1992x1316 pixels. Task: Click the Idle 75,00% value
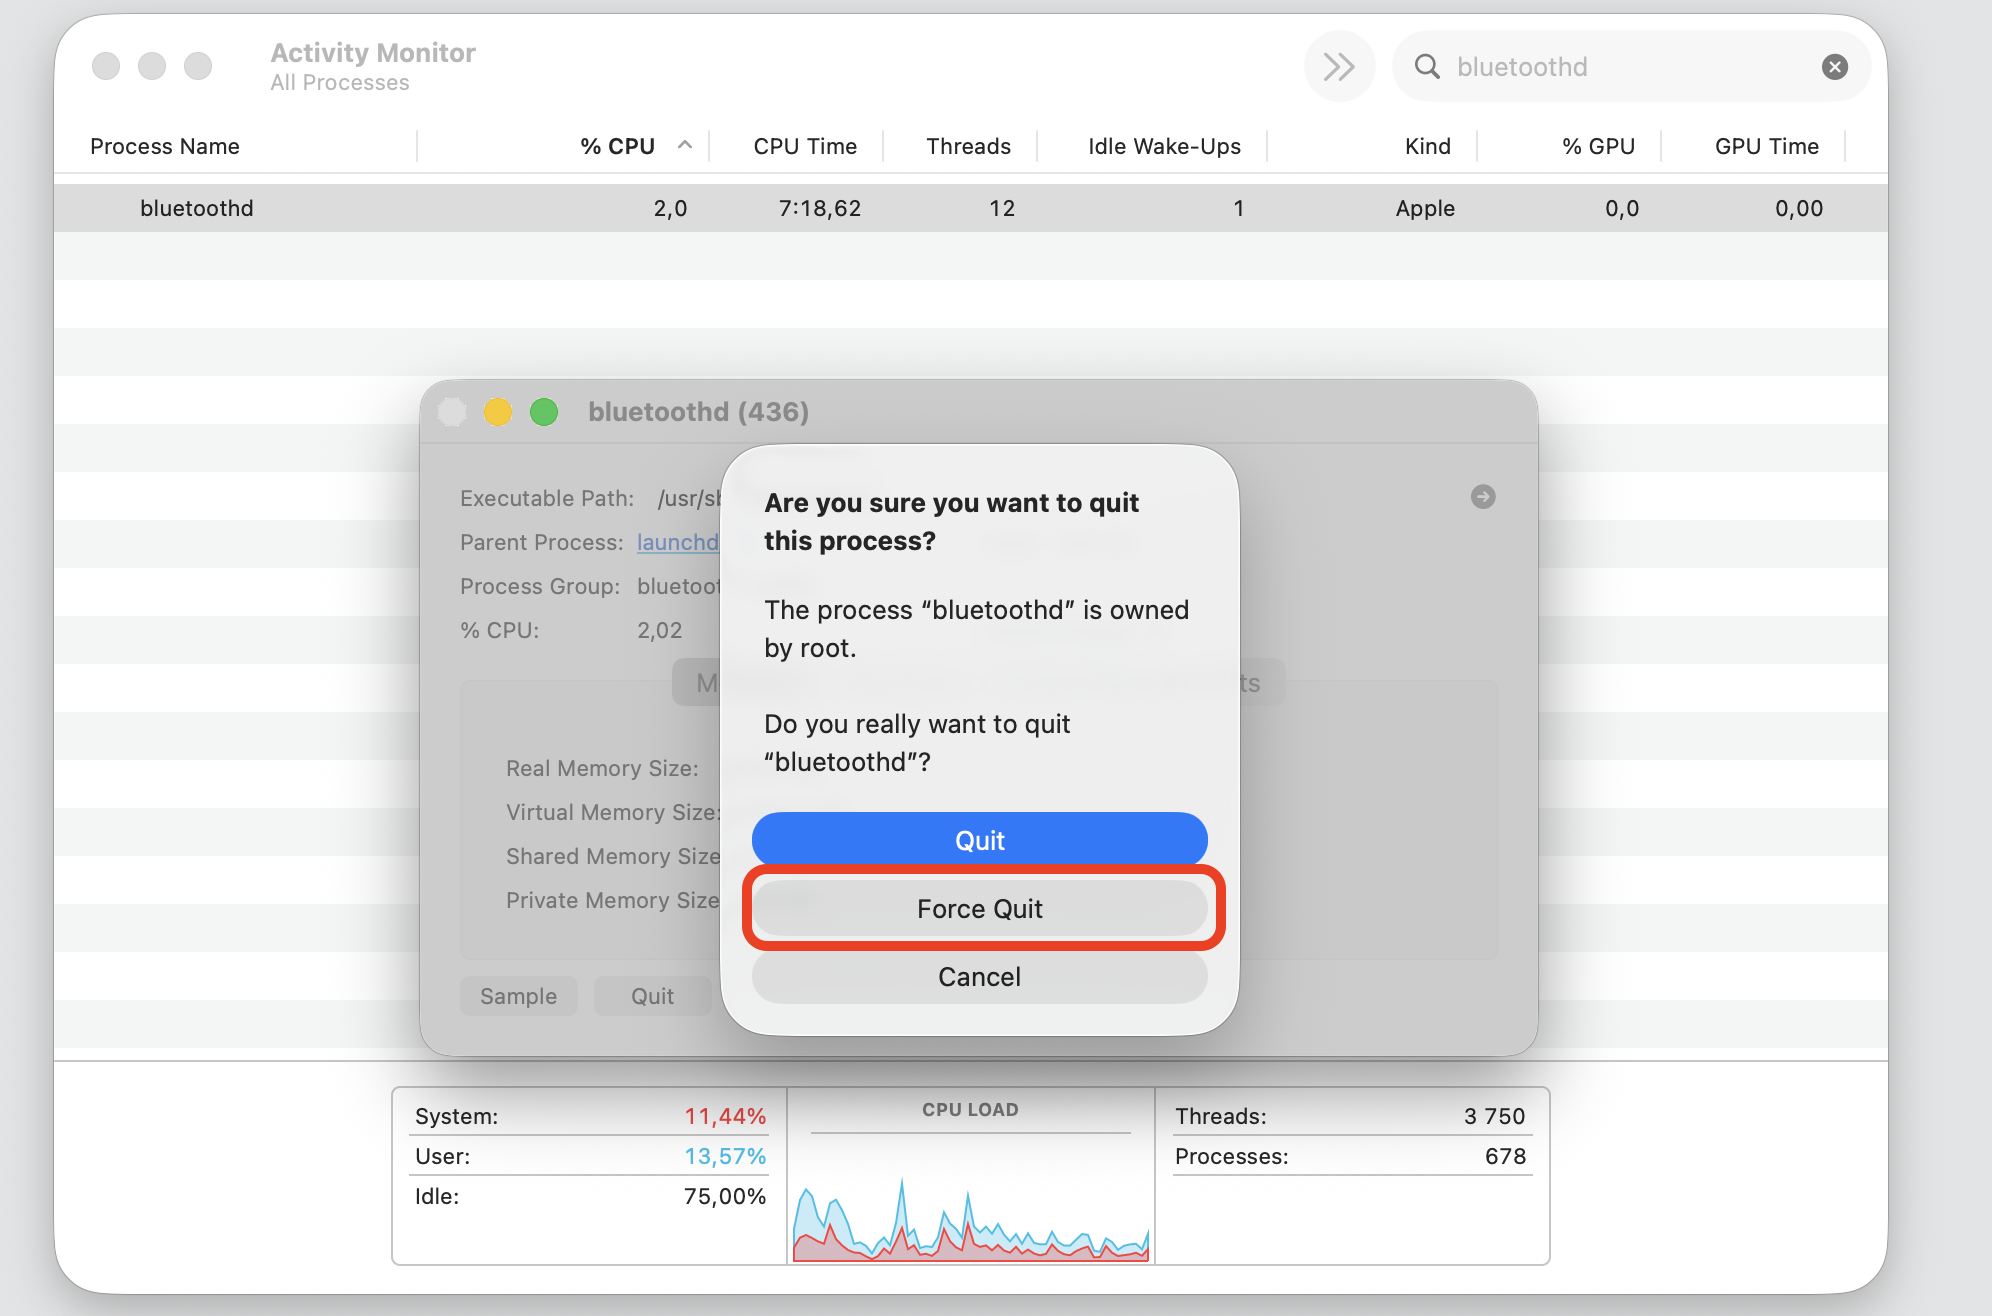click(725, 1196)
